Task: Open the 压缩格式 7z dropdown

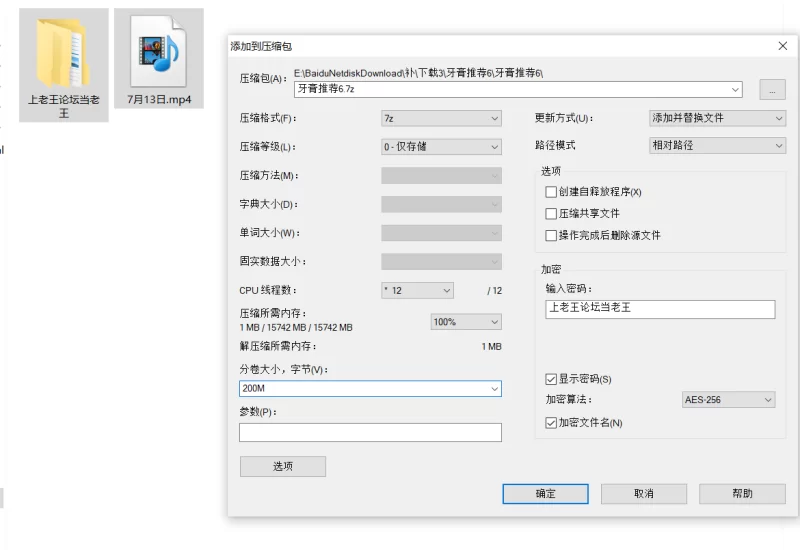Action: point(441,118)
